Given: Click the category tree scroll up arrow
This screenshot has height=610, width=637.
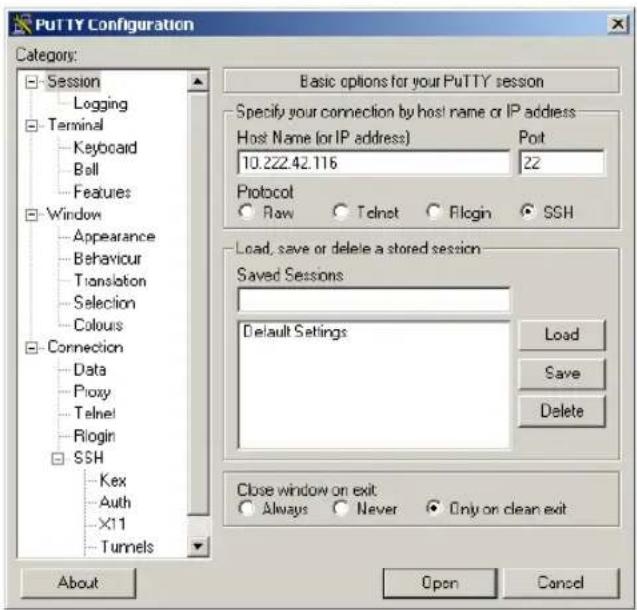Looking at the screenshot, I should coord(198,82).
